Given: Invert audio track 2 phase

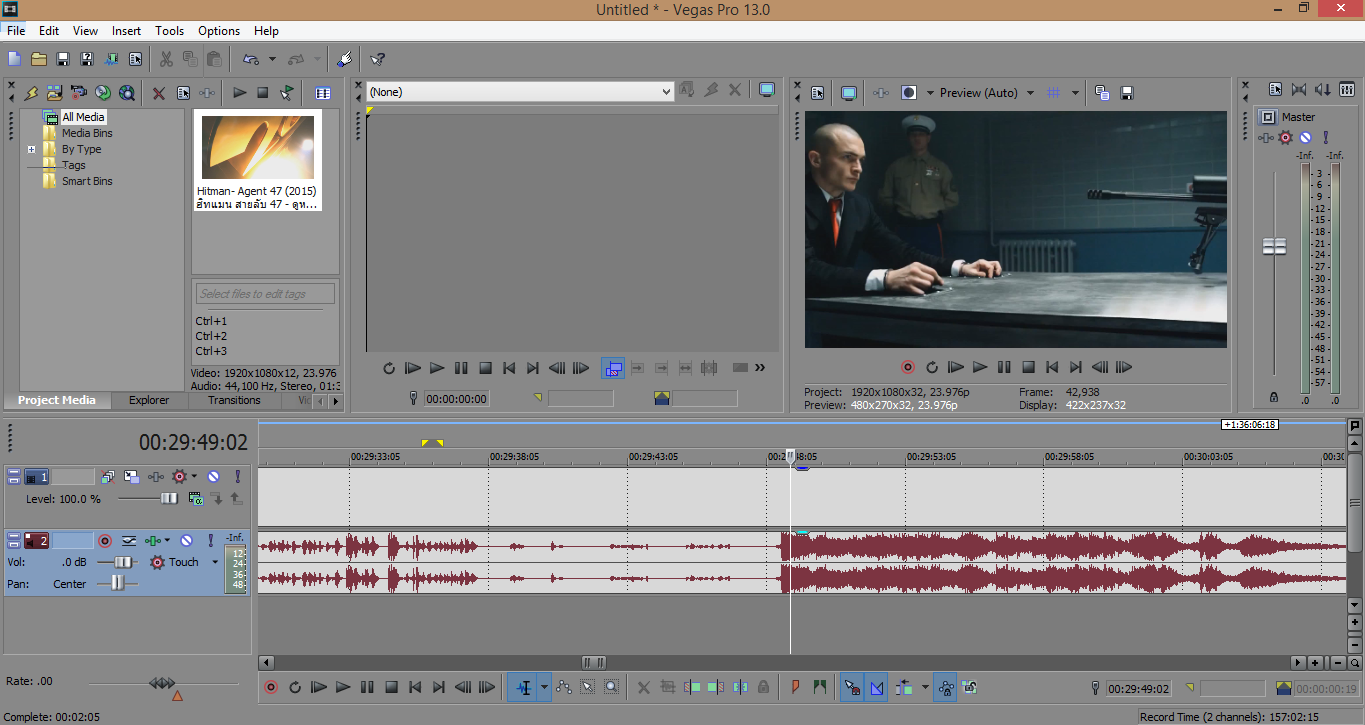Looking at the screenshot, I should 129,541.
